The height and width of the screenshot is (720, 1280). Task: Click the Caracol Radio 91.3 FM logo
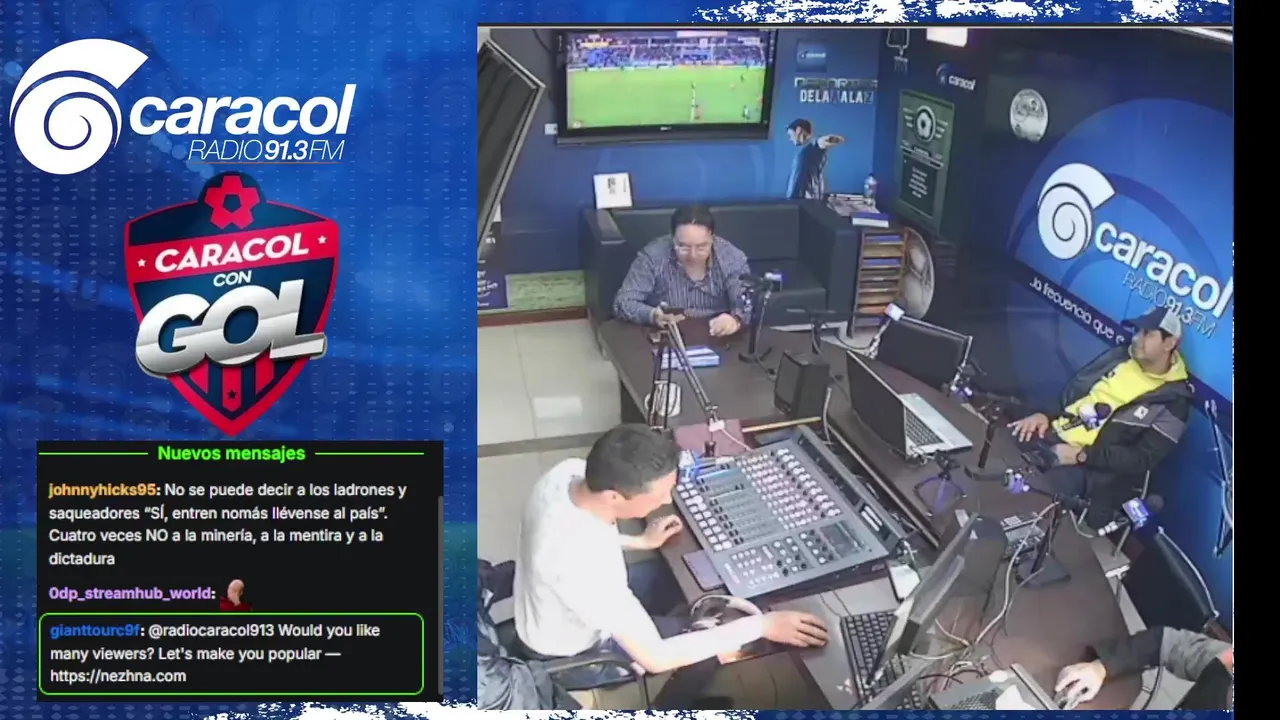coord(182,107)
